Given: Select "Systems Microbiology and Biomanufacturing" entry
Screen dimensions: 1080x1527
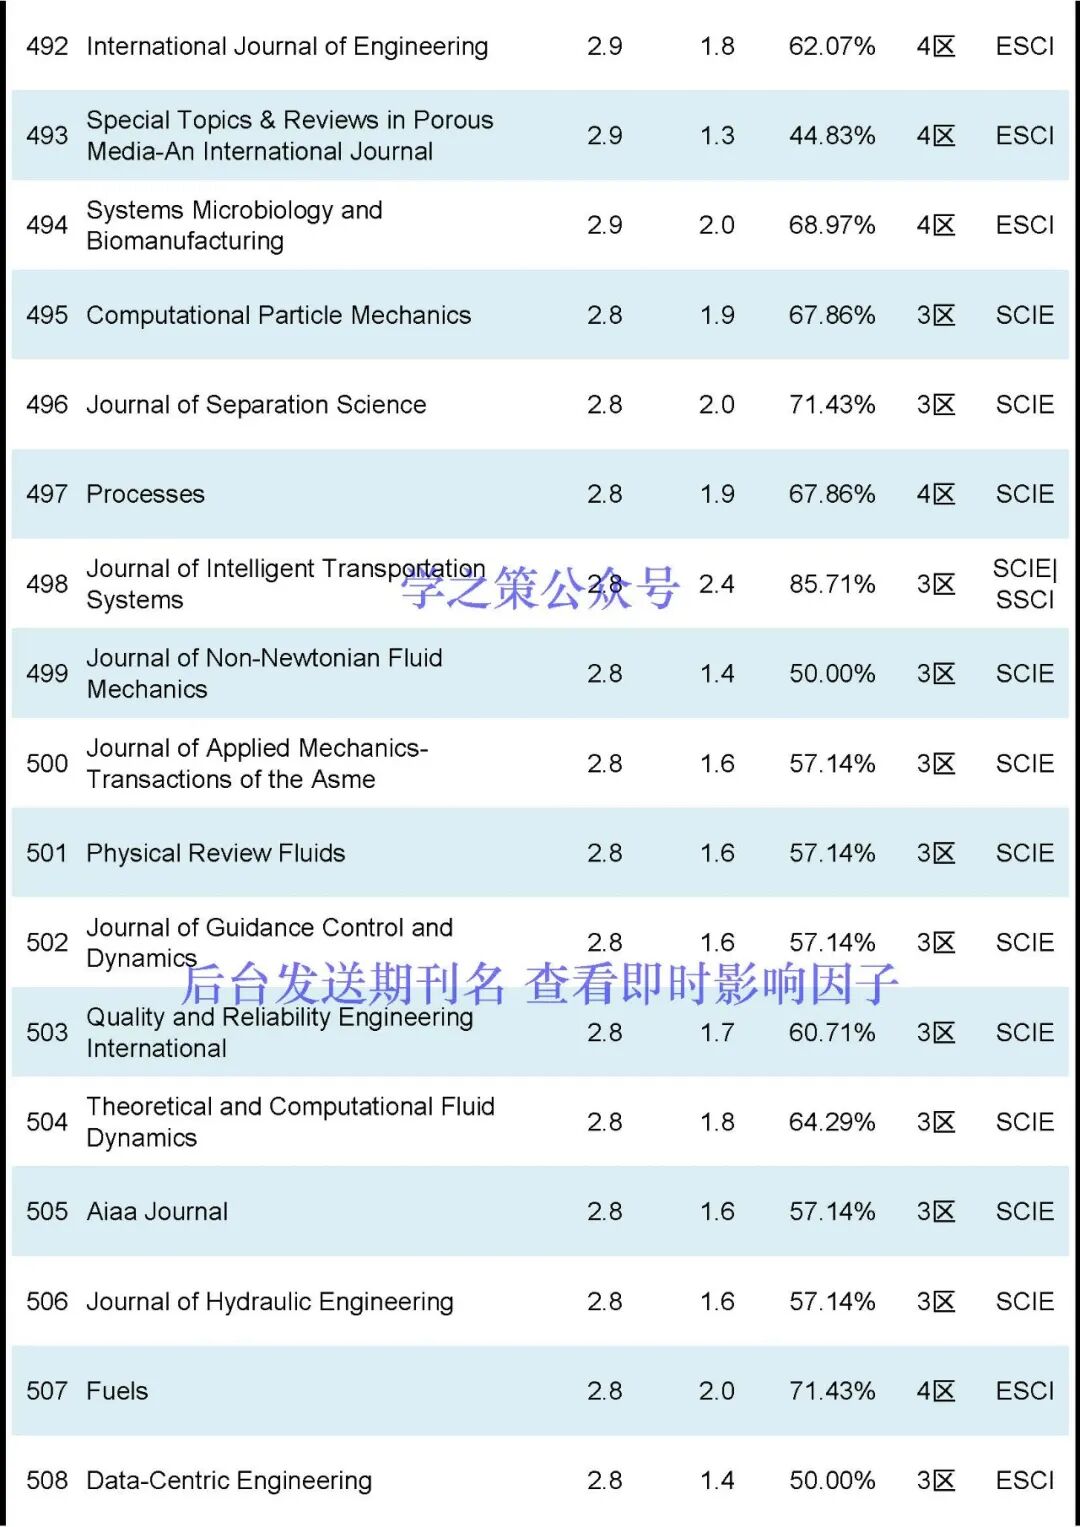Looking at the screenshot, I should pos(234,225).
